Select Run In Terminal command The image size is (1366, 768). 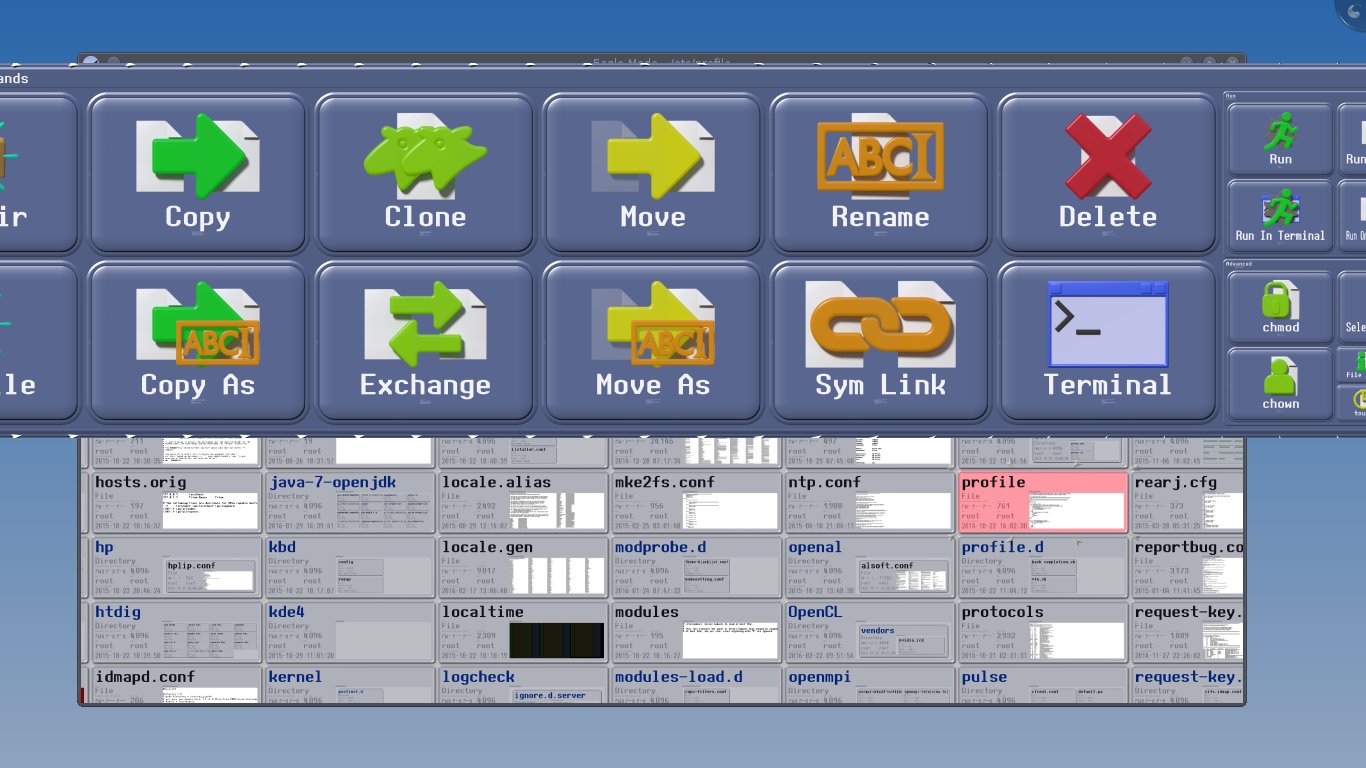pyautogui.click(x=1280, y=216)
